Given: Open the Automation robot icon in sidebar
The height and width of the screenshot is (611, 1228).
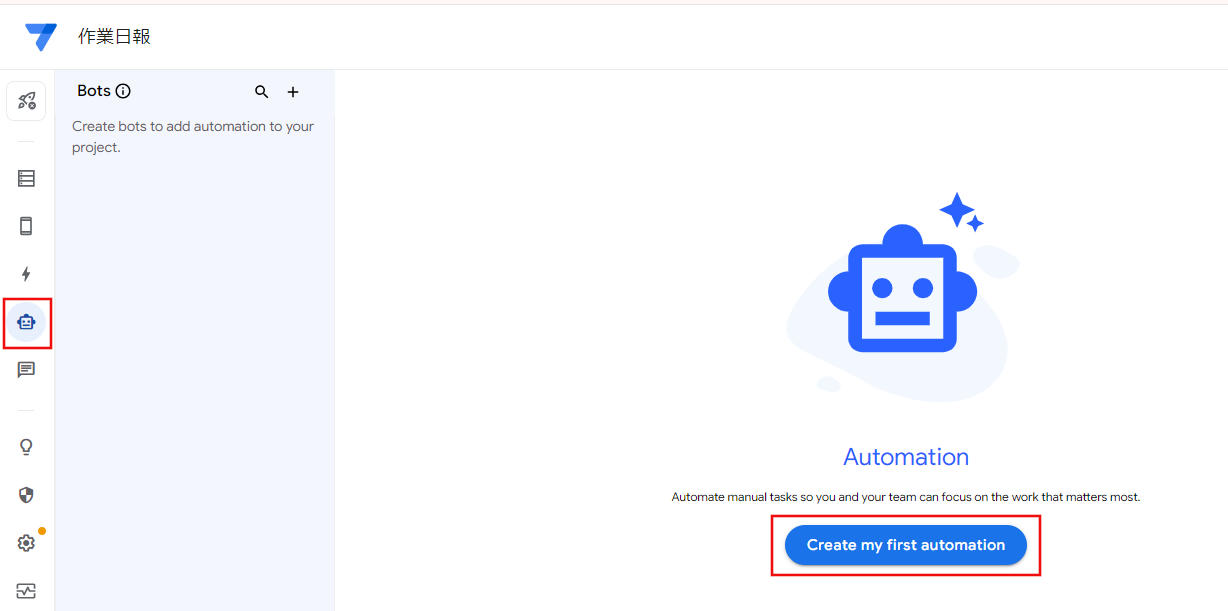Looking at the screenshot, I should pyautogui.click(x=26, y=322).
